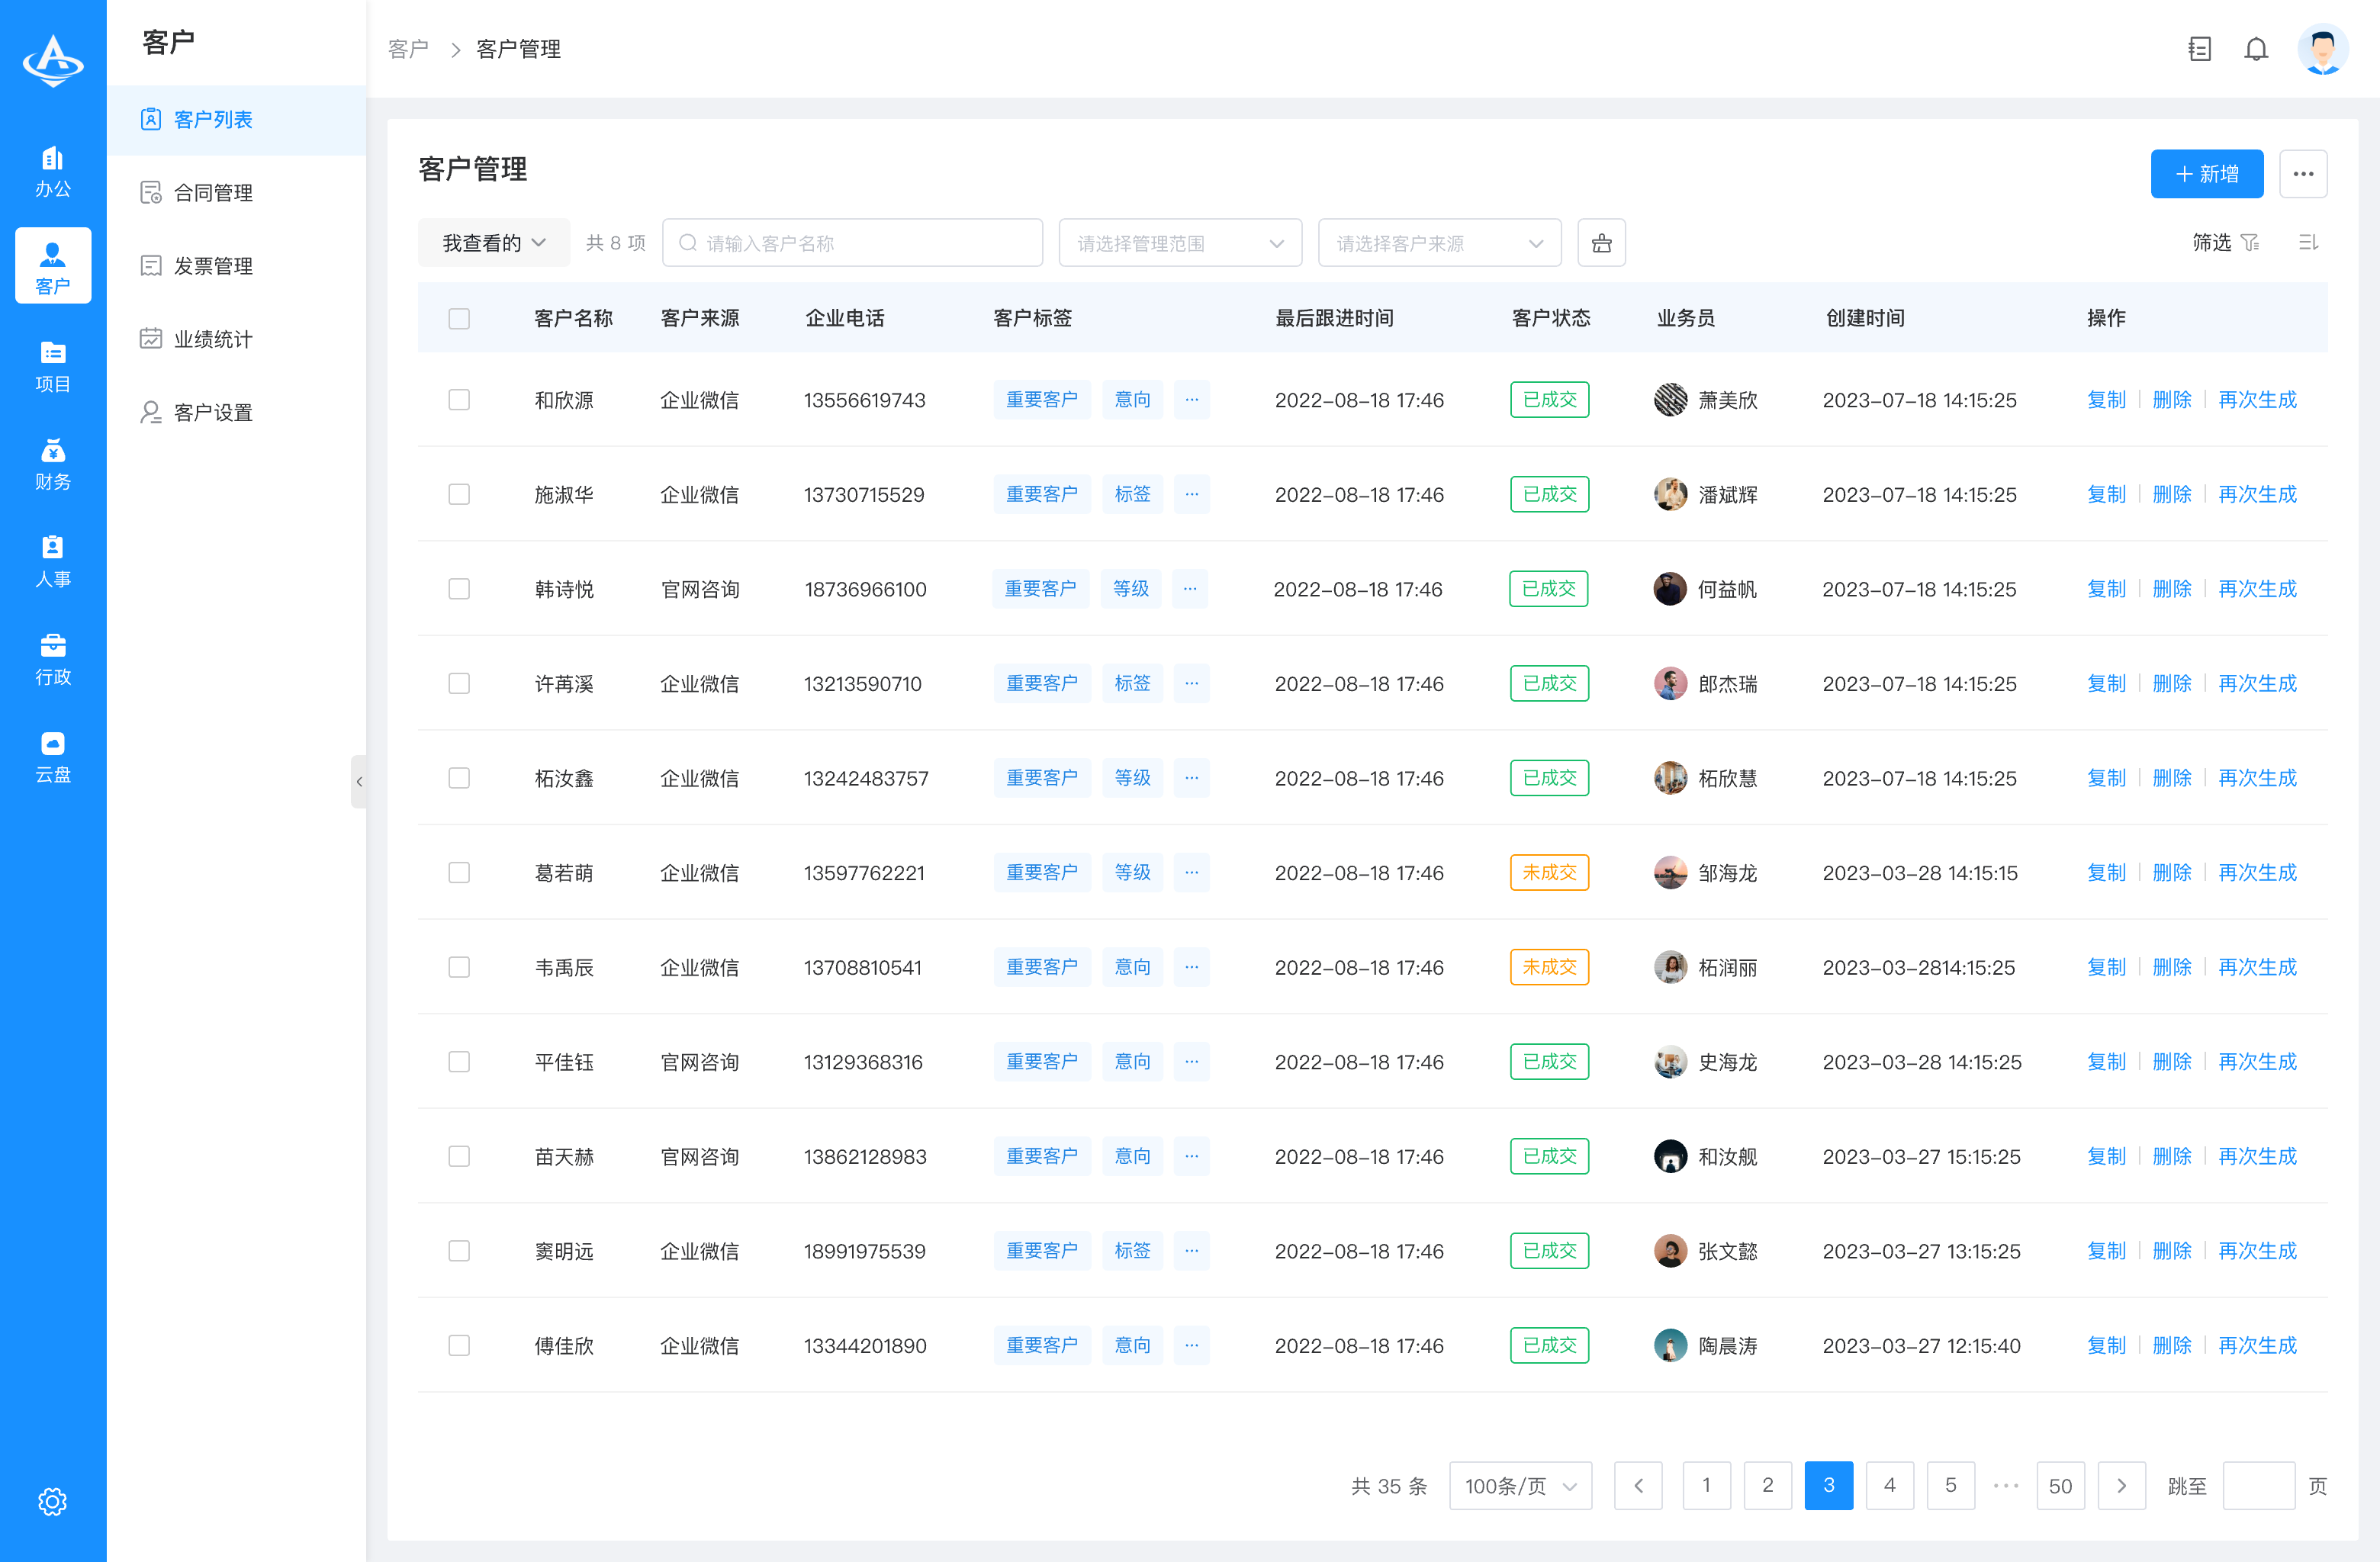Open the settings gear at sidebar bottom
Screen dimensions: 2380x1562
[x=52, y=1501]
